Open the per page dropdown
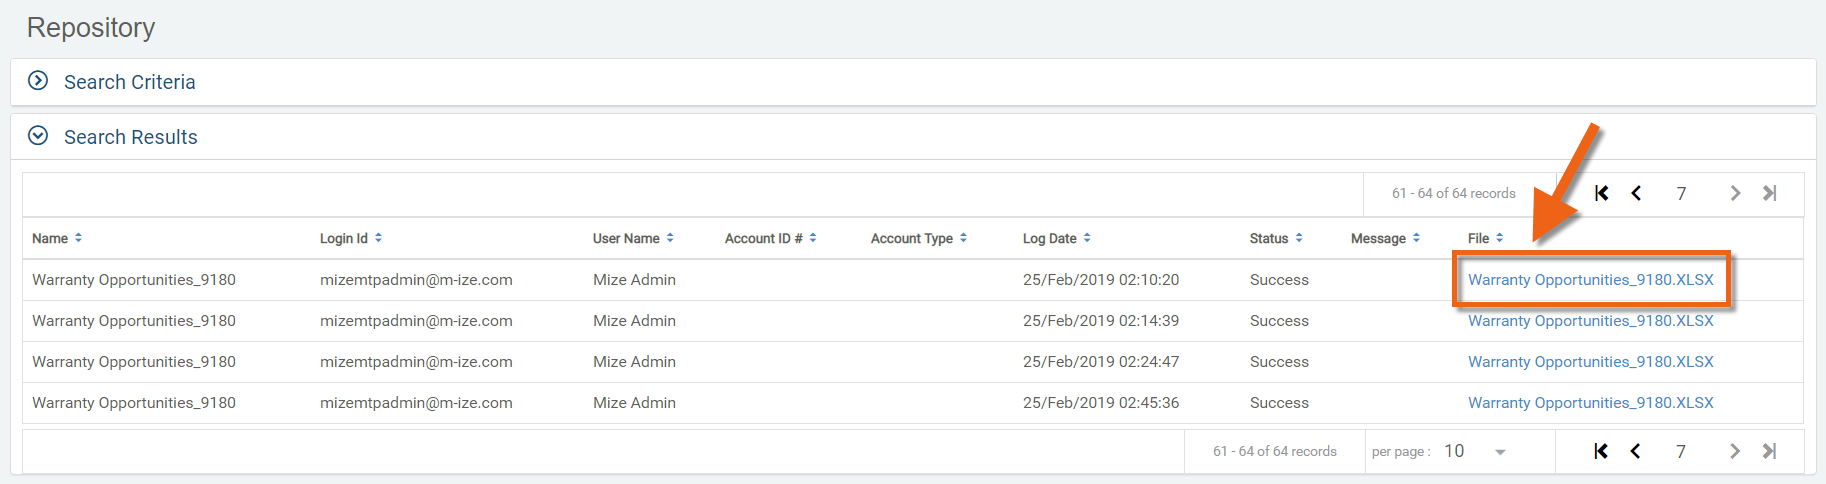The height and width of the screenshot is (484, 1826). click(x=1499, y=452)
